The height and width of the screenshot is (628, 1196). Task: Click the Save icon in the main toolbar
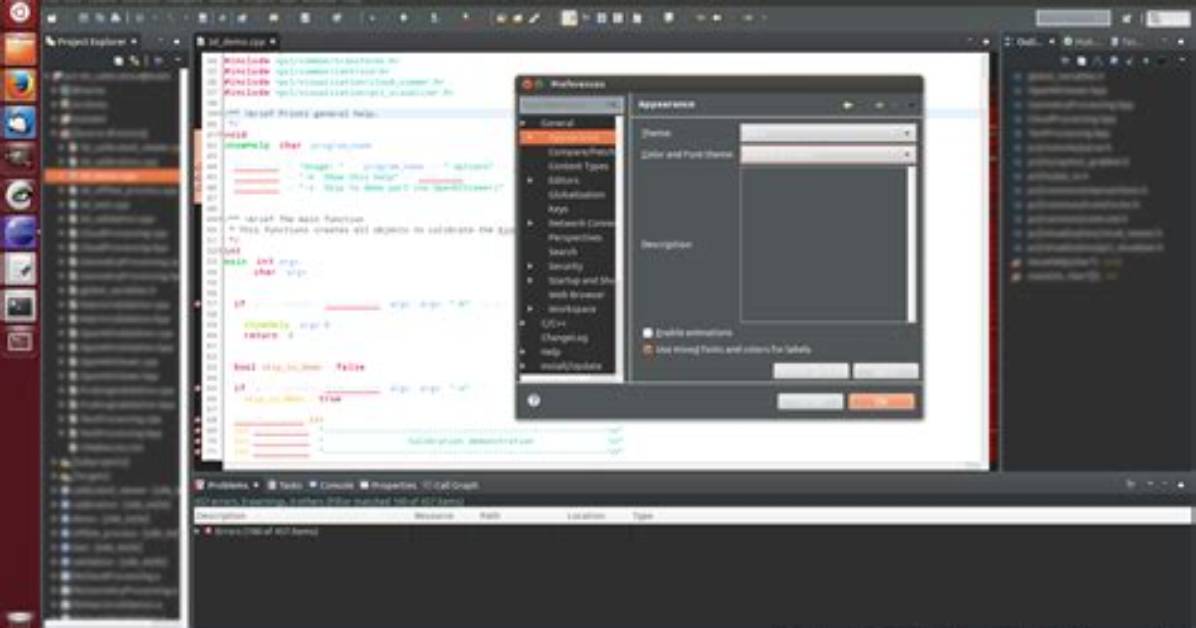[83, 18]
